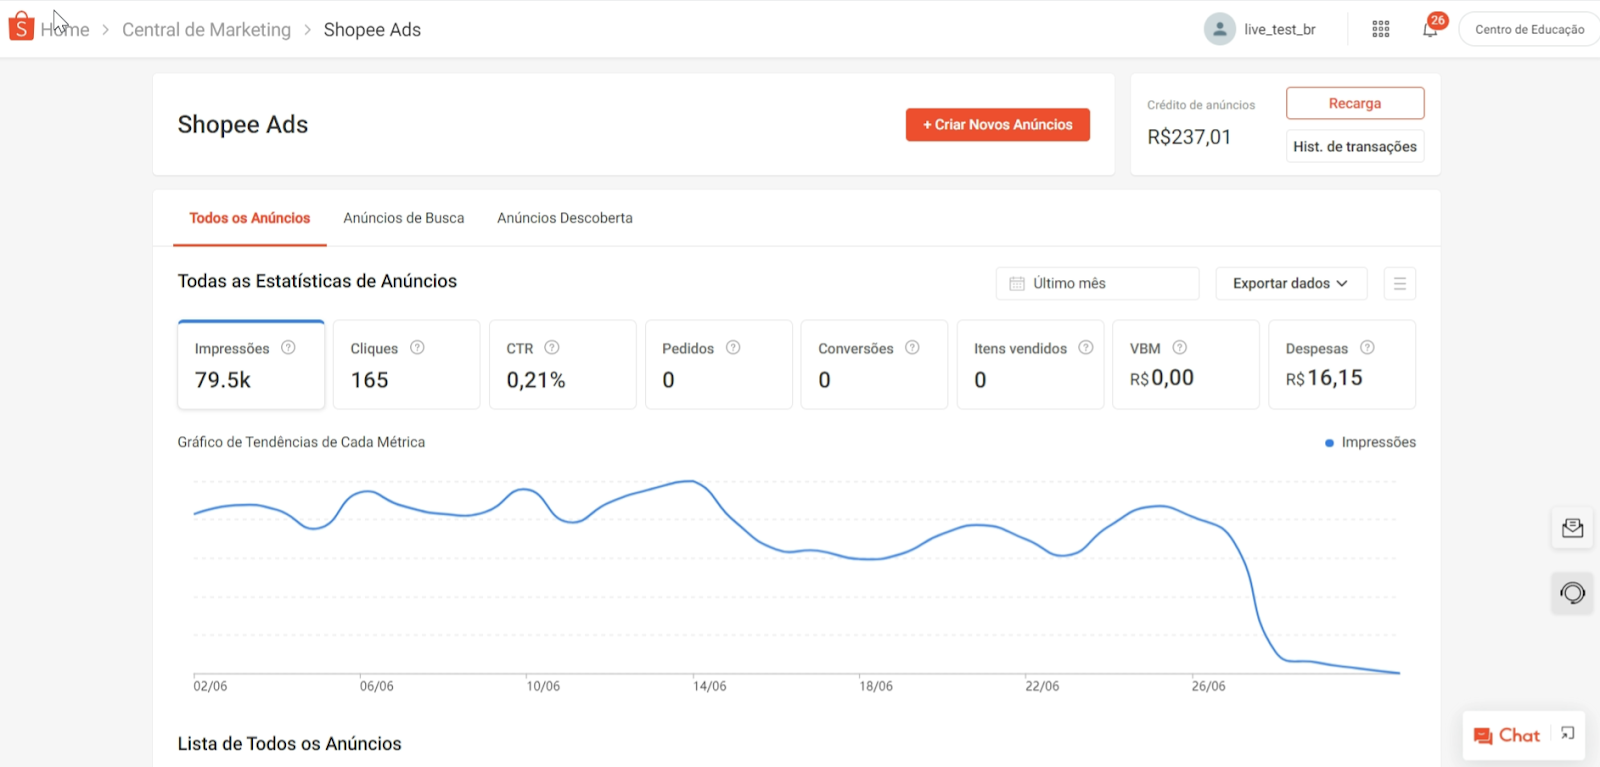Expand the chat window with the arrow icon

click(x=1568, y=734)
